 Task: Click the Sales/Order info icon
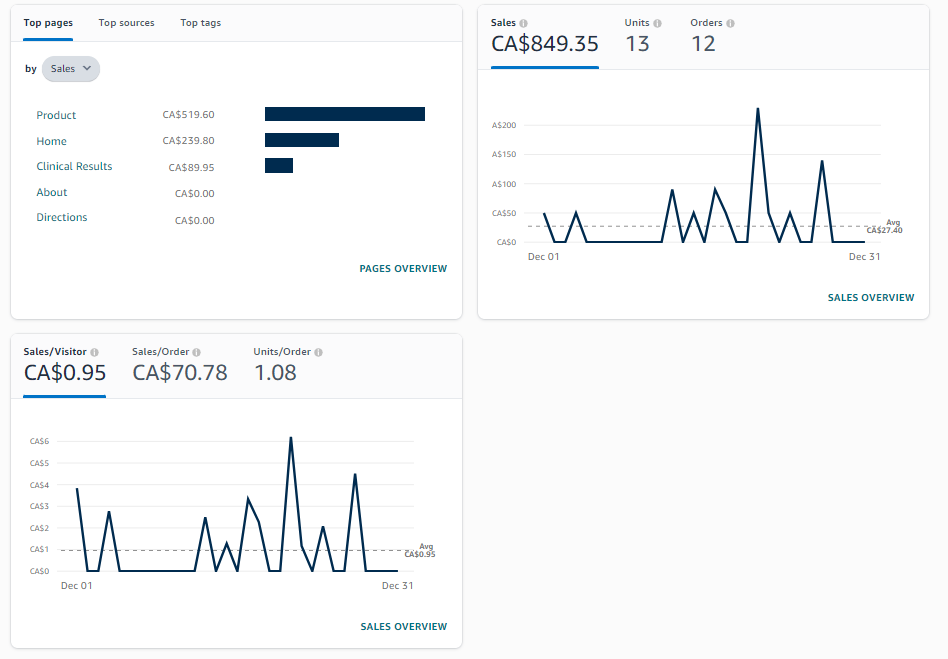point(196,352)
